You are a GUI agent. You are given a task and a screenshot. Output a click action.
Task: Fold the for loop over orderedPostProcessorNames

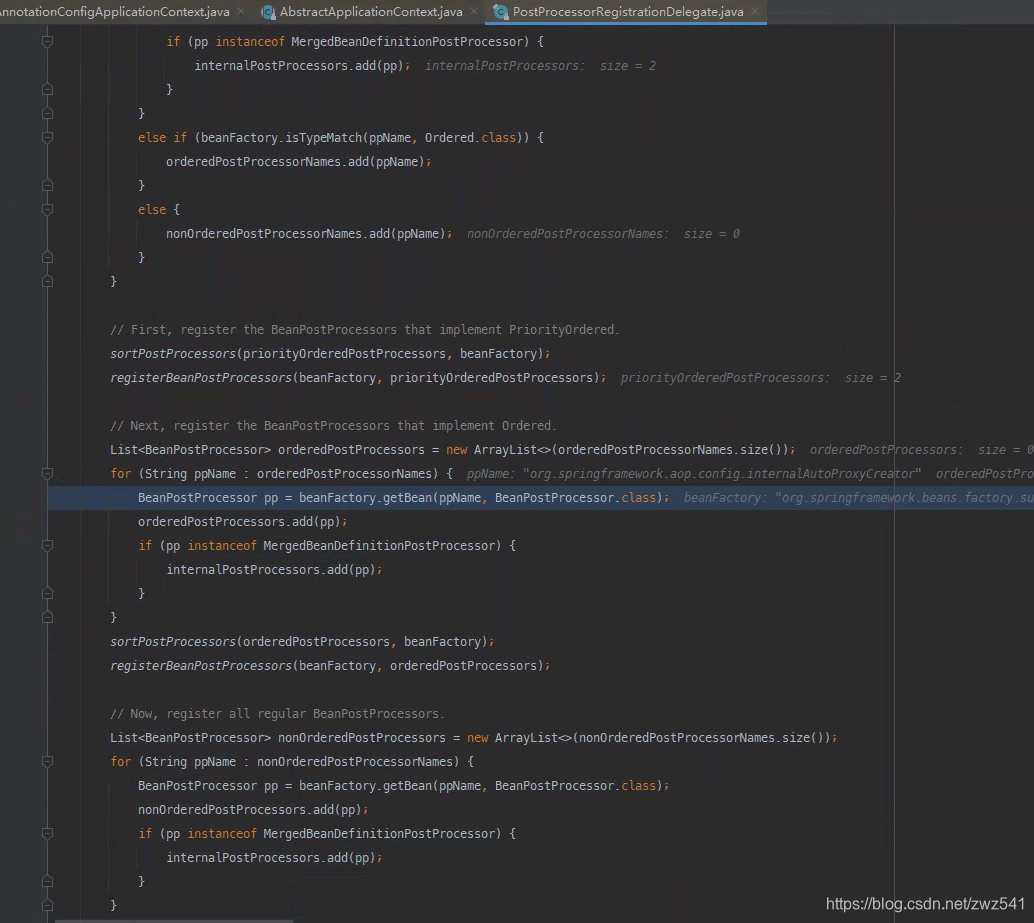47,473
